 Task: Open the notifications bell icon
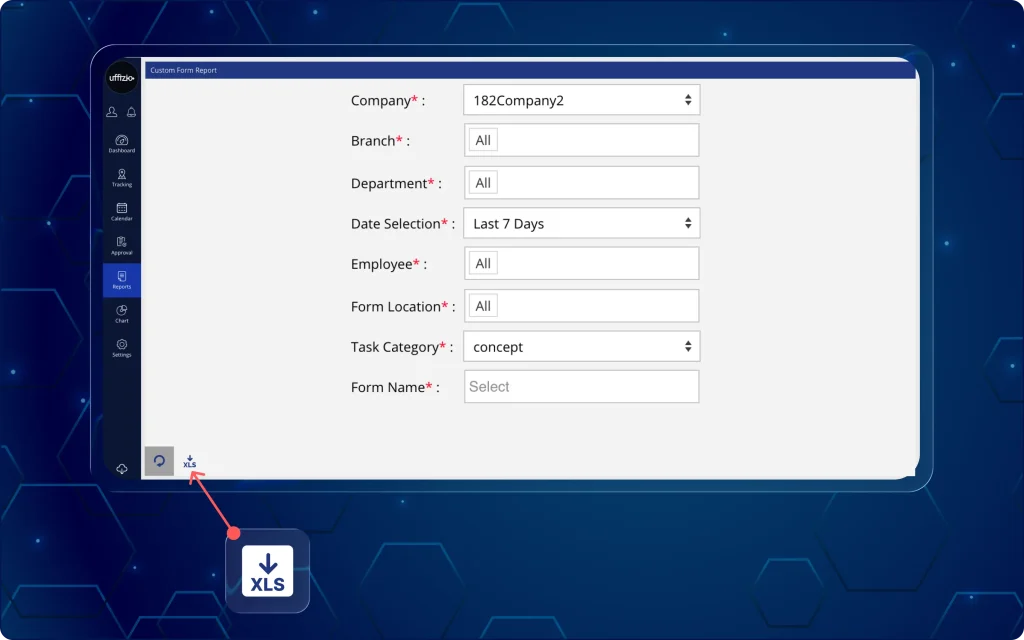pos(131,112)
